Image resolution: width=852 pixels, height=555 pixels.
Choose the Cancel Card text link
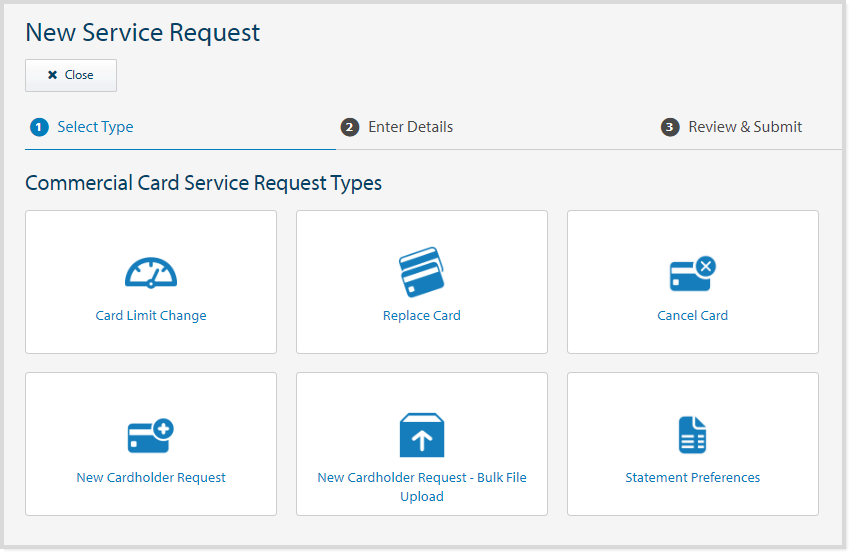(692, 316)
